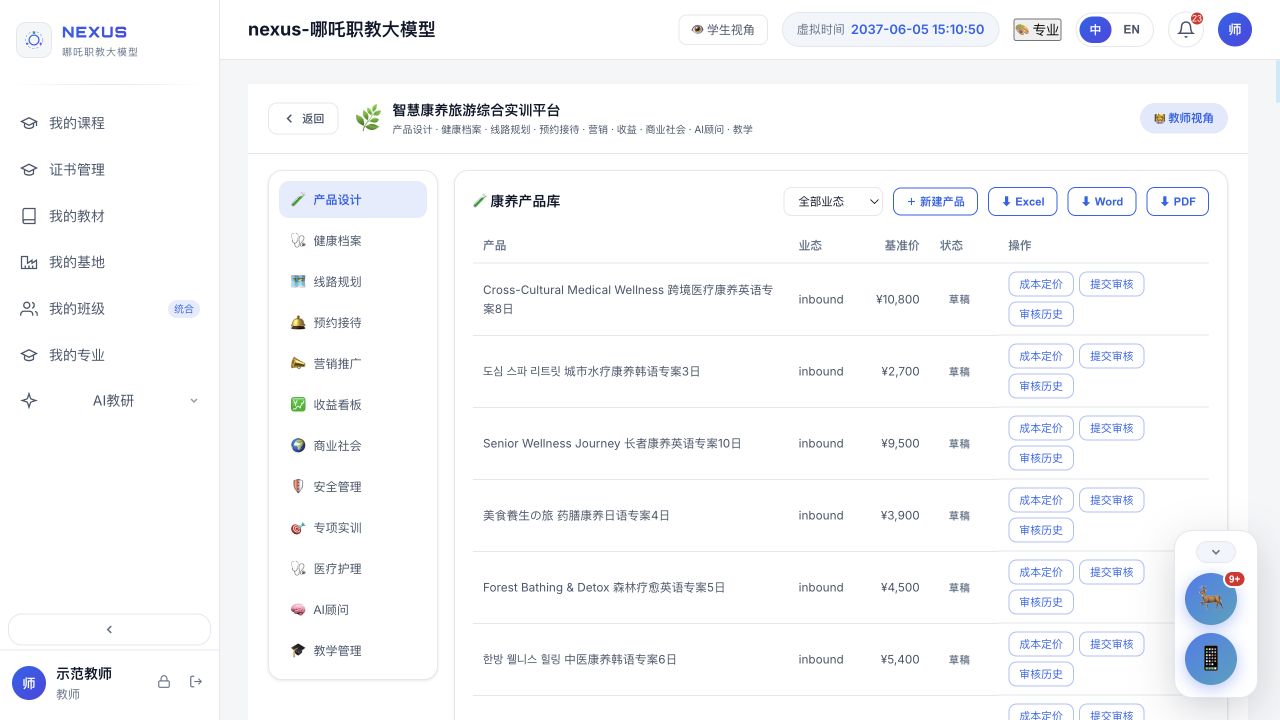Switch language to 中
Screen dimensions: 1280x720
[1095, 30]
